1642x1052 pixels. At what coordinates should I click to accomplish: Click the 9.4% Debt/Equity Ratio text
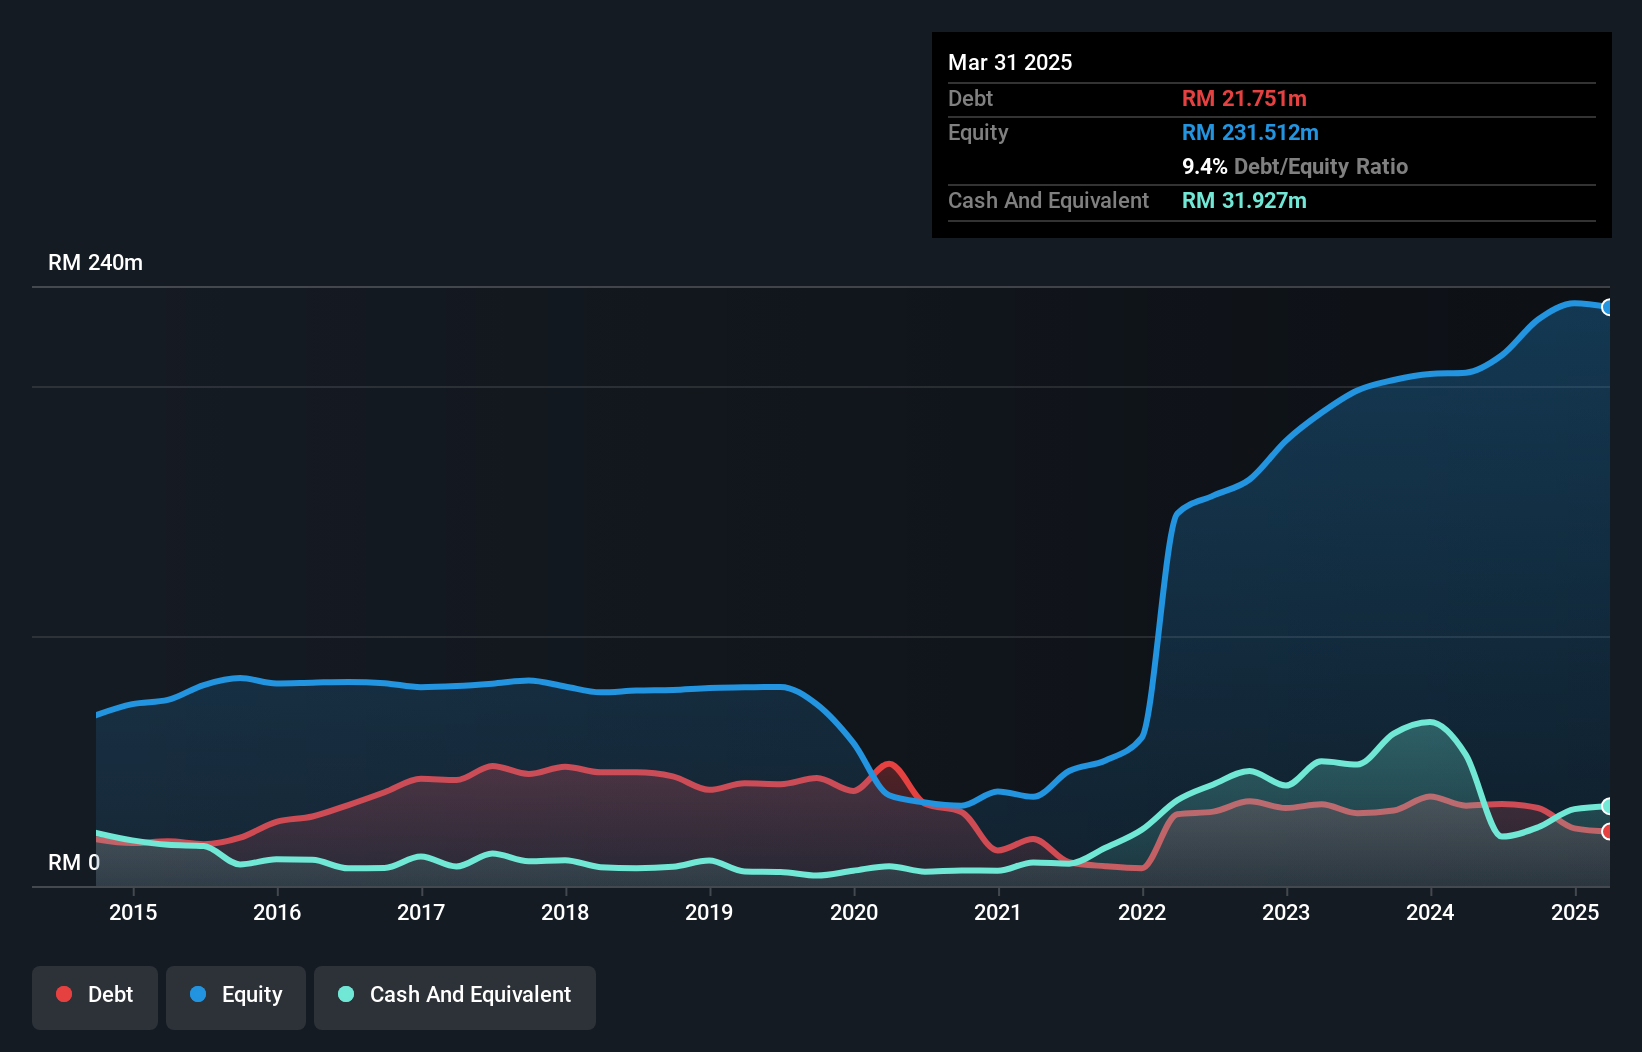click(x=1295, y=166)
